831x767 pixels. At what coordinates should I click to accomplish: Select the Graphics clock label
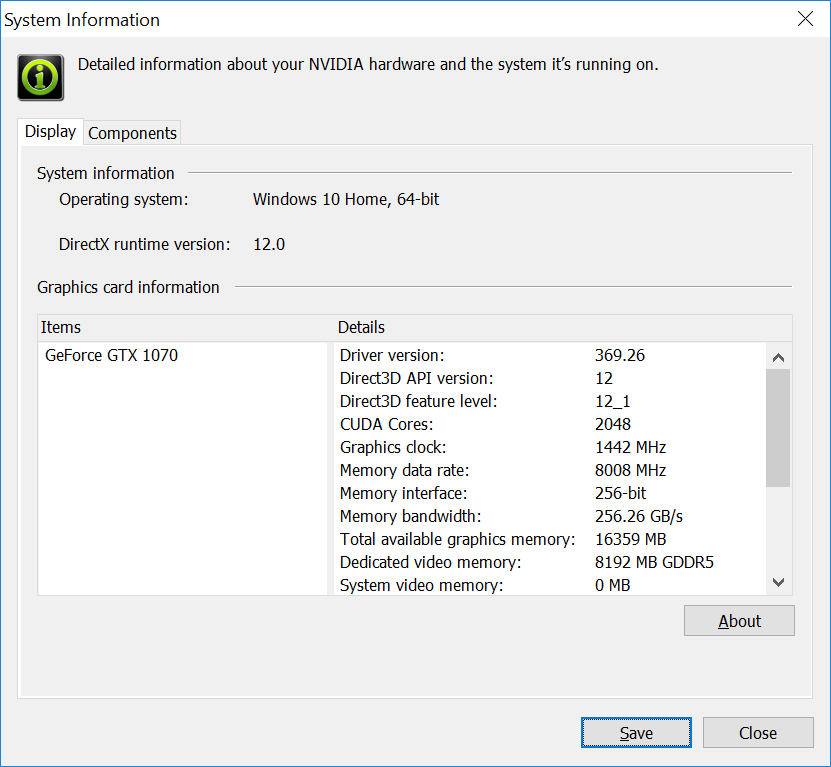pyautogui.click(x=393, y=447)
